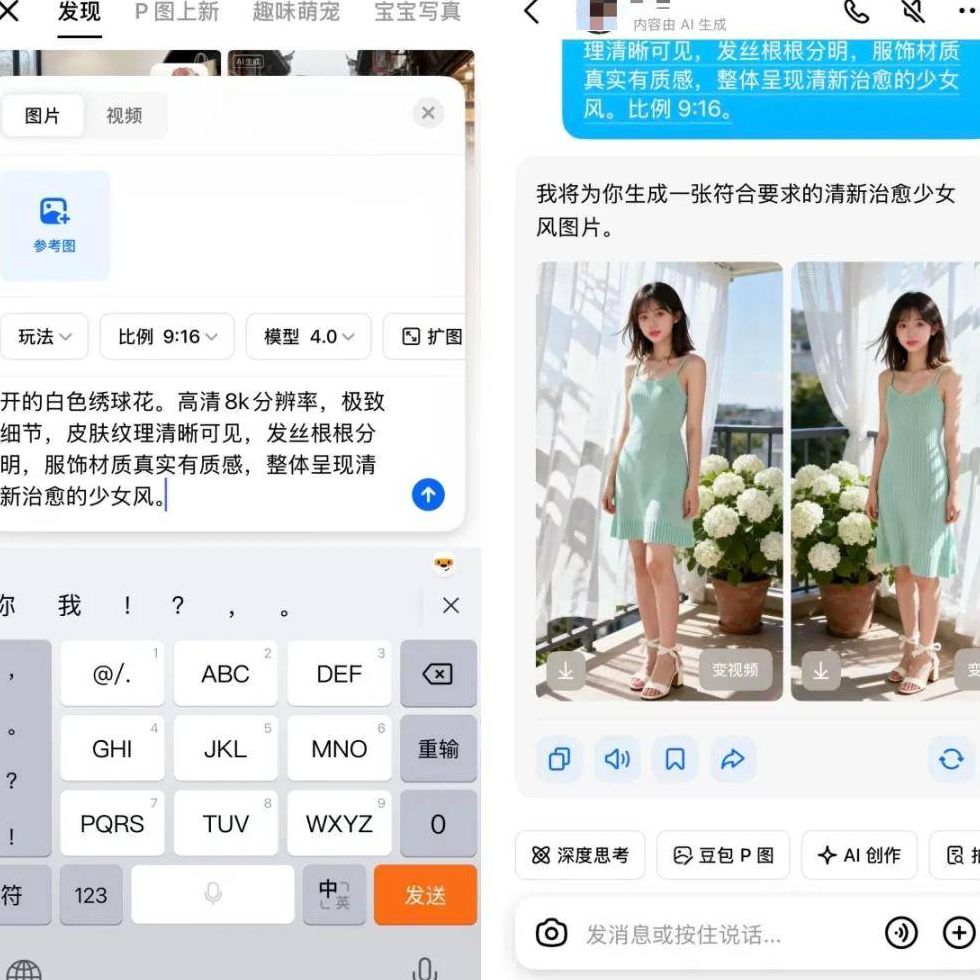Regenerate the response with refresh icon
This screenshot has width=980, height=980.
(x=950, y=759)
